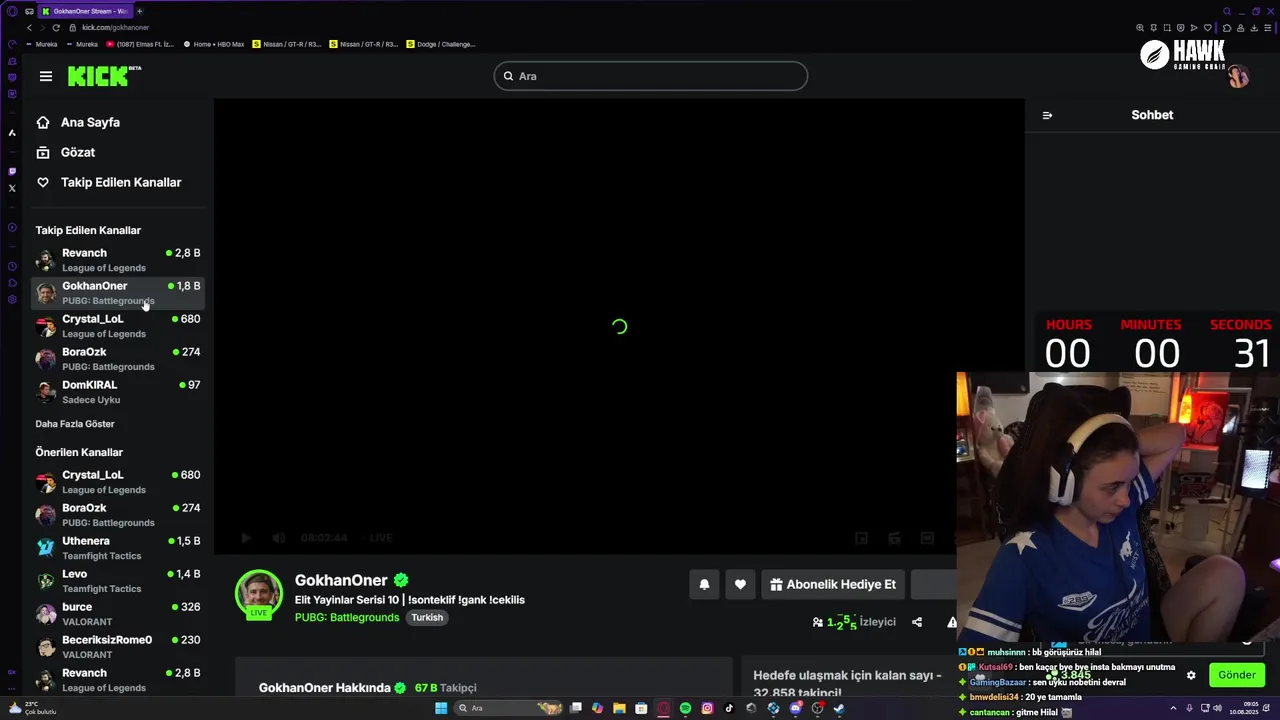Toggle follow heart button
This screenshot has width=1280, height=720.
[x=740, y=584]
